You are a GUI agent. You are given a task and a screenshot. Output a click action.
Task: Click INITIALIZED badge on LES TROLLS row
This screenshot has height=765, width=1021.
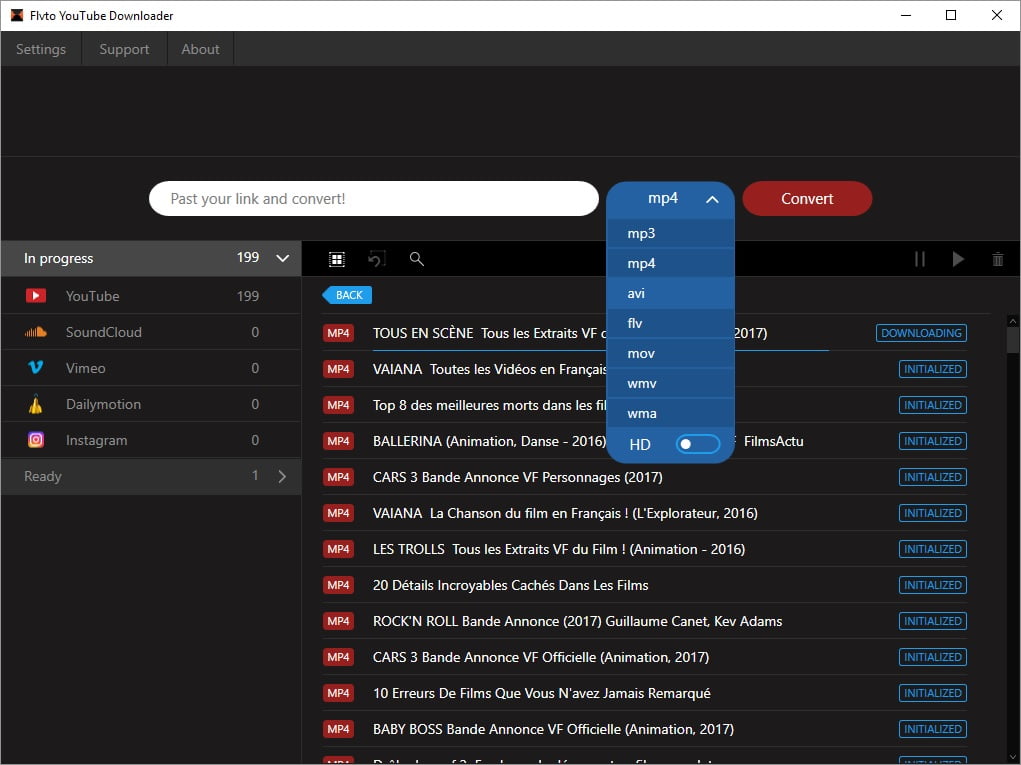[x=932, y=549]
